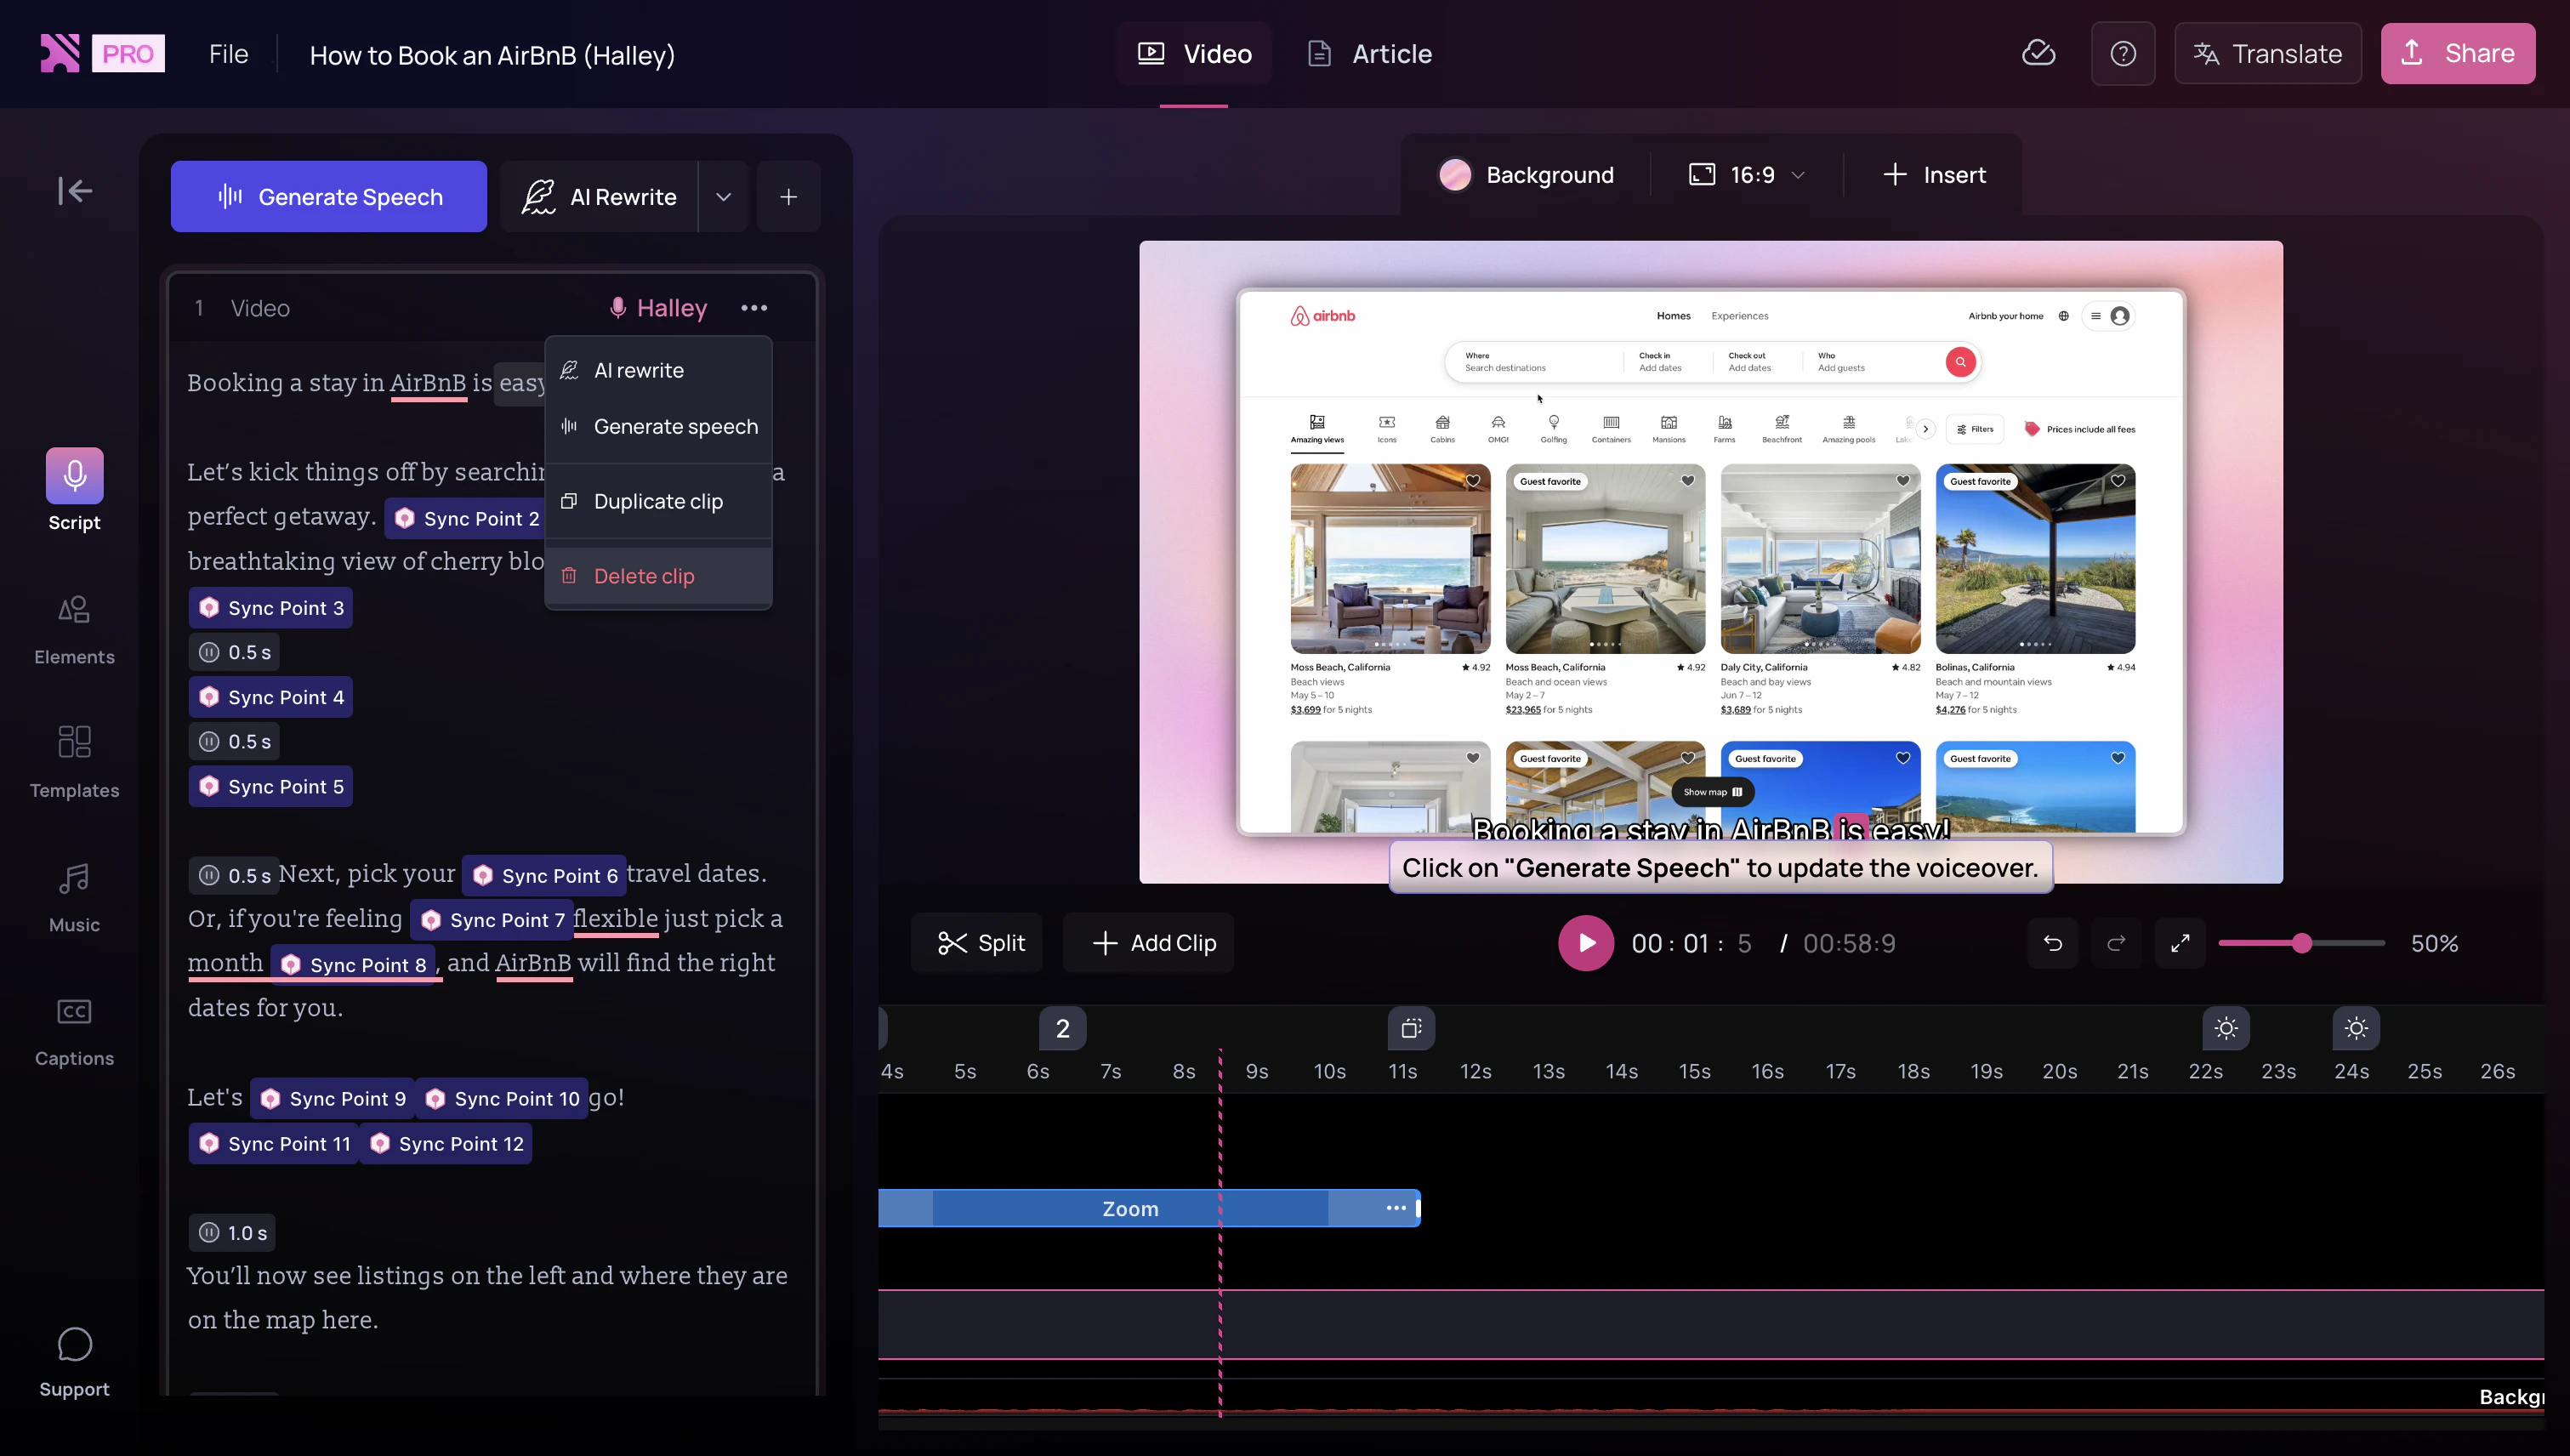2570x1456 pixels.
Task: Switch to the Video tab
Action: 1194,54
